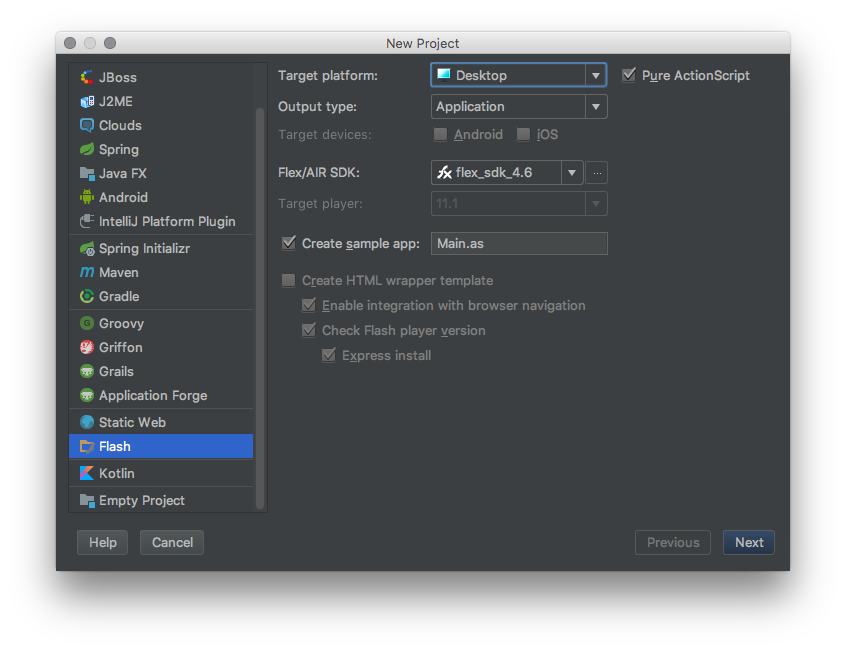Click the Static Web globe icon
Viewport: 846px width, 651px height.
tap(87, 422)
